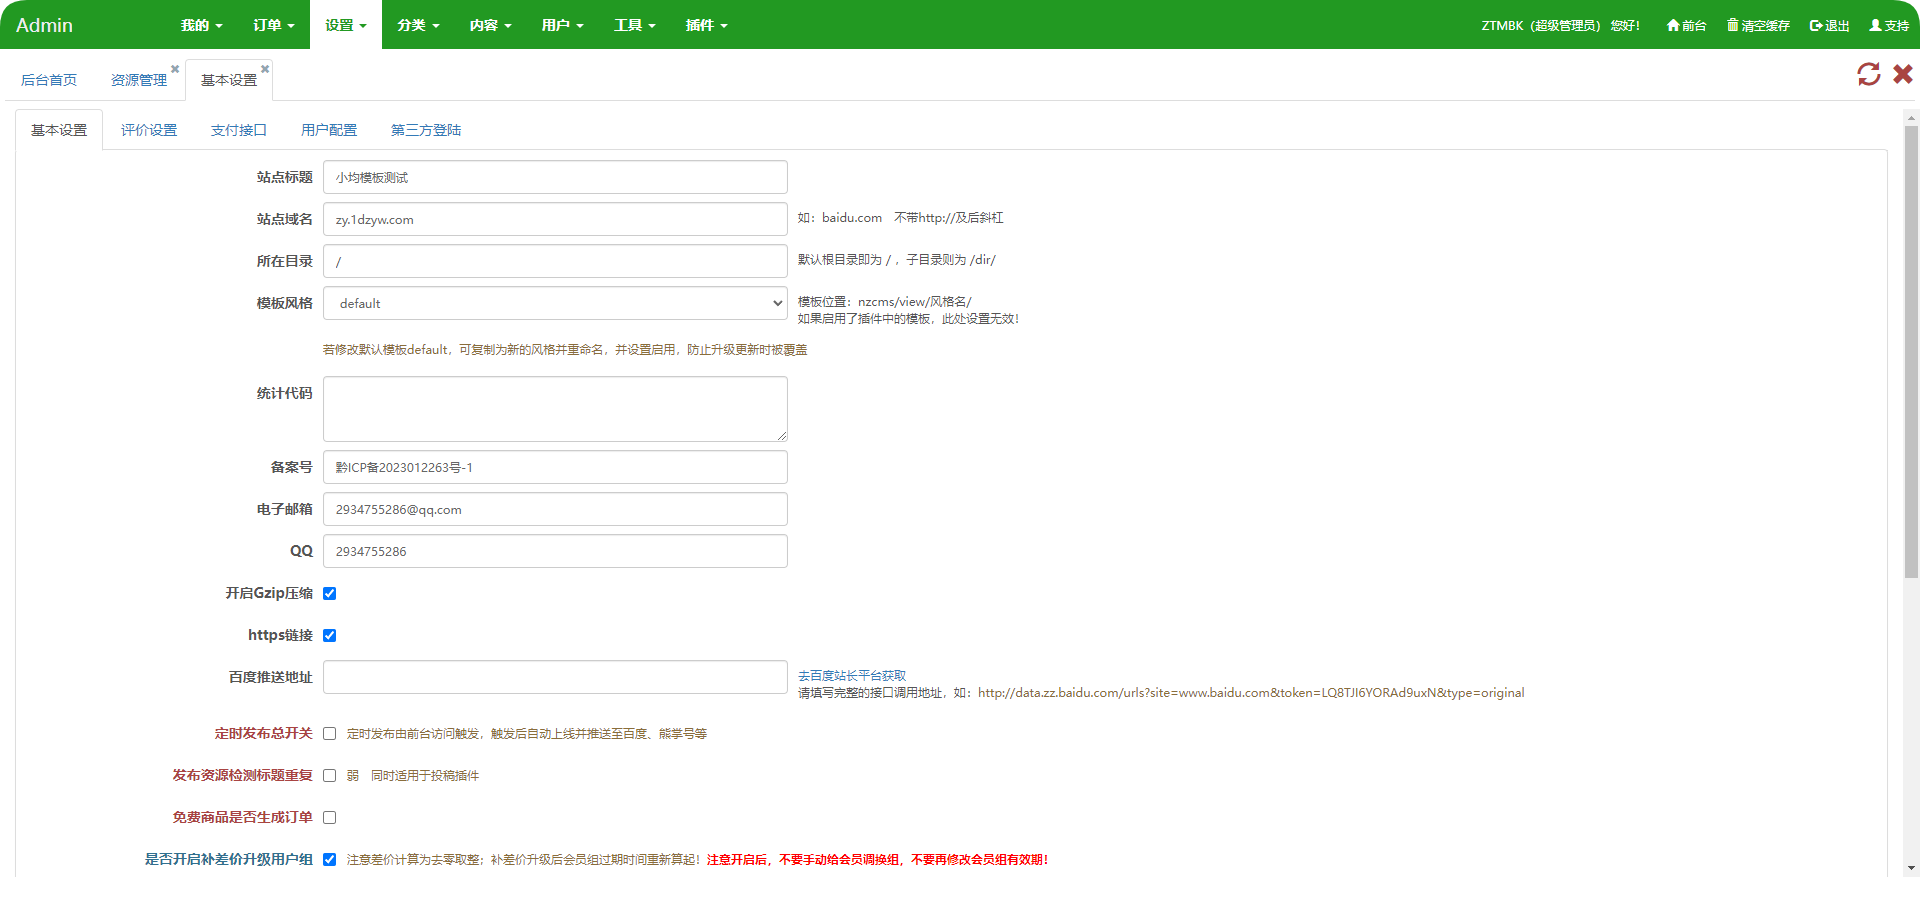
Task: Expand the 分类 menu
Action: (x=418, y=25)
